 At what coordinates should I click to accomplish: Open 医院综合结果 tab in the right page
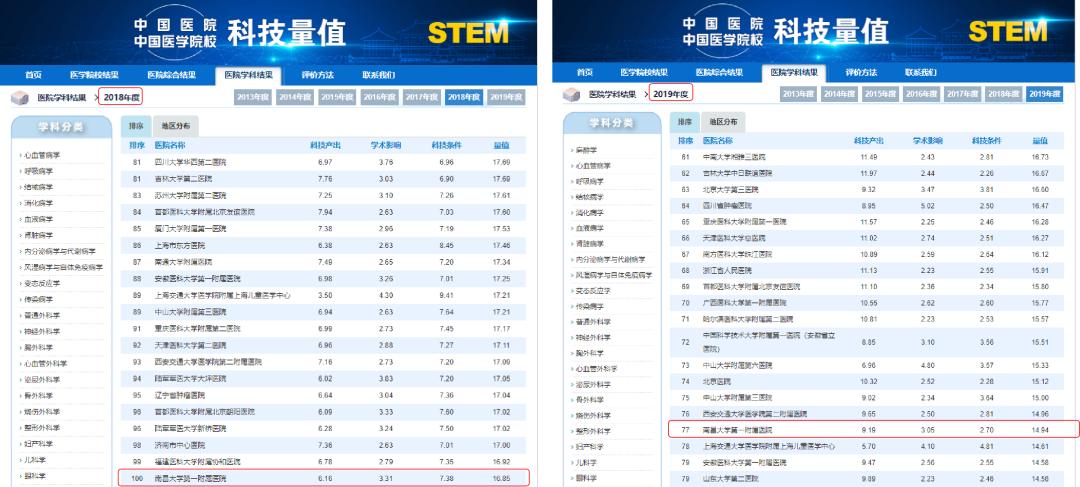(720, 72)
